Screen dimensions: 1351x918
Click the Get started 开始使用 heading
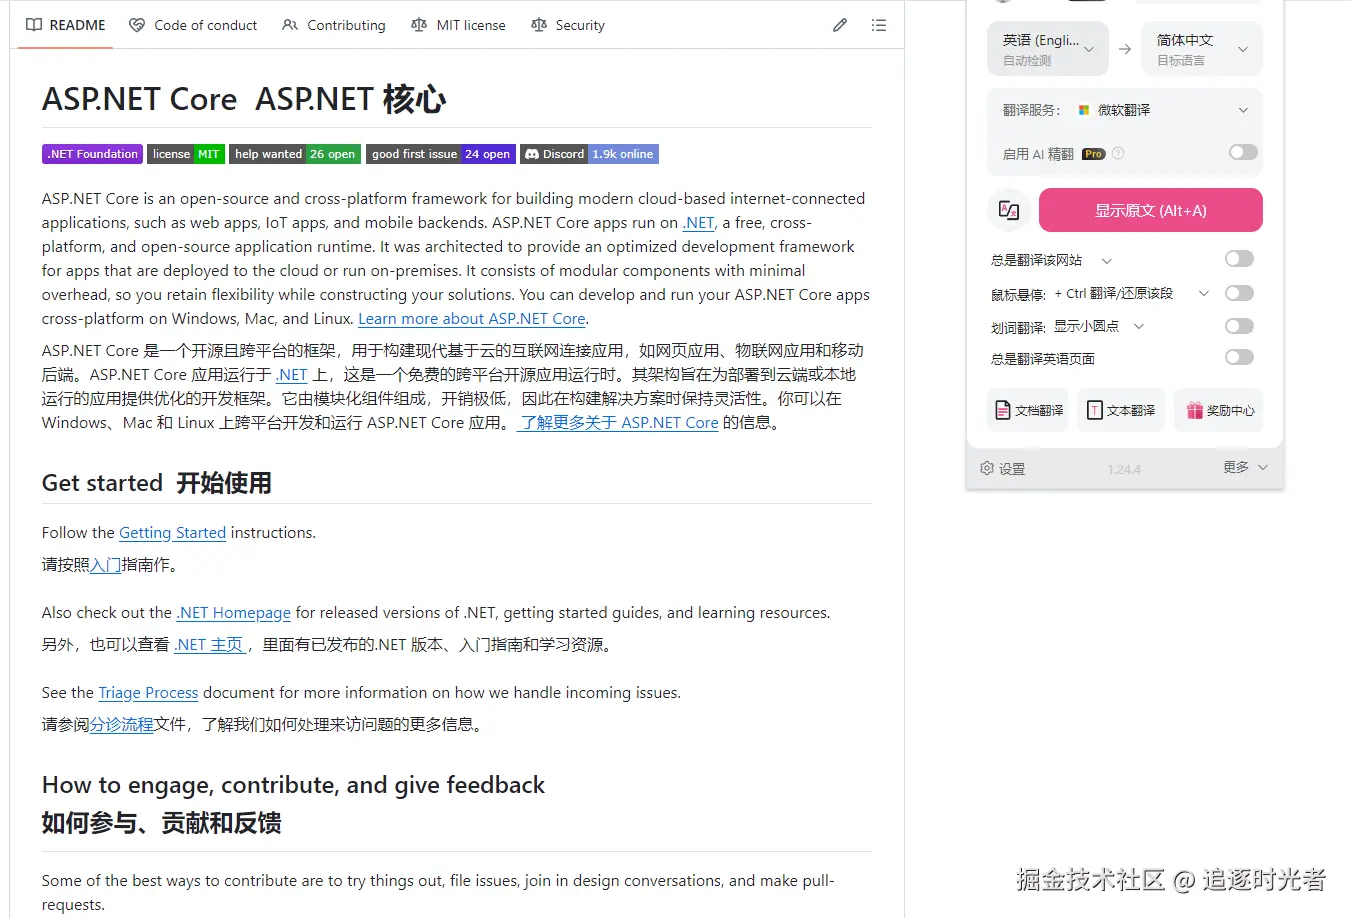157,483
